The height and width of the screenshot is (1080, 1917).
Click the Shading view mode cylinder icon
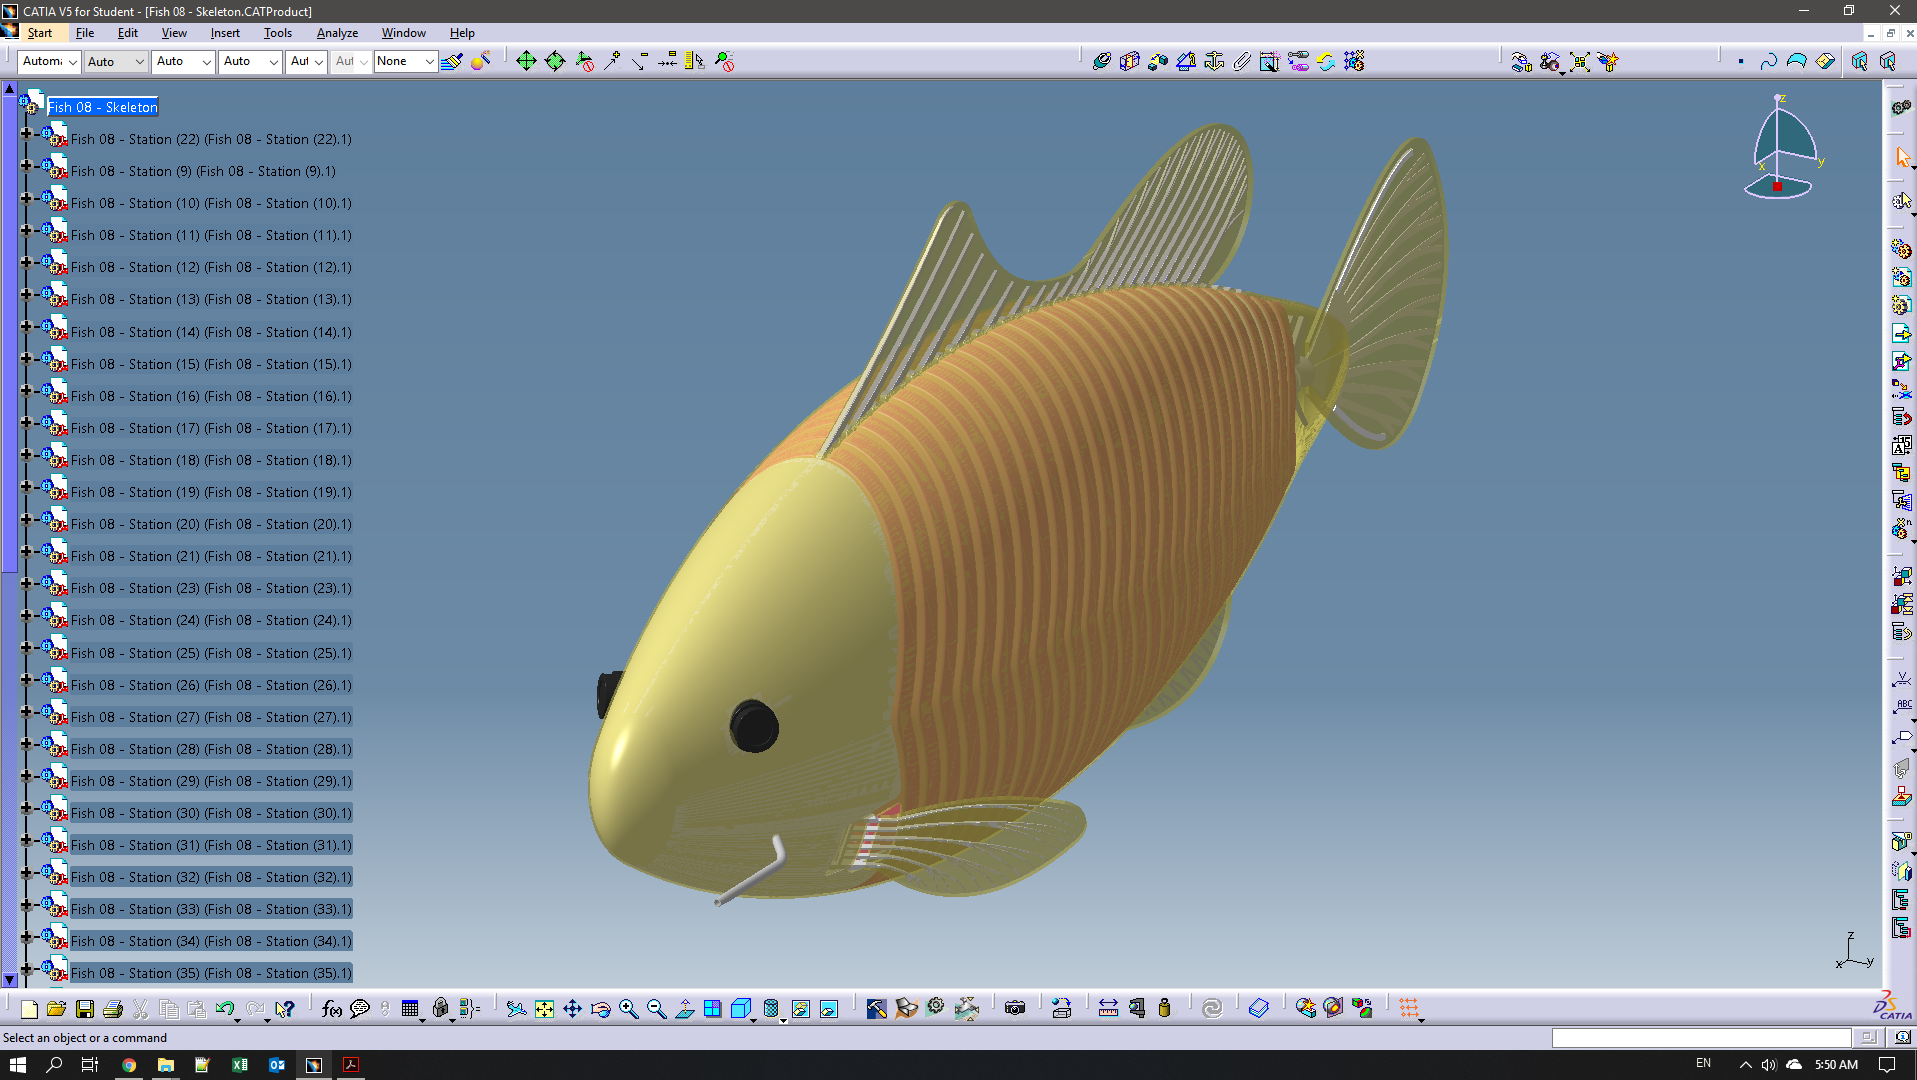771,1008
